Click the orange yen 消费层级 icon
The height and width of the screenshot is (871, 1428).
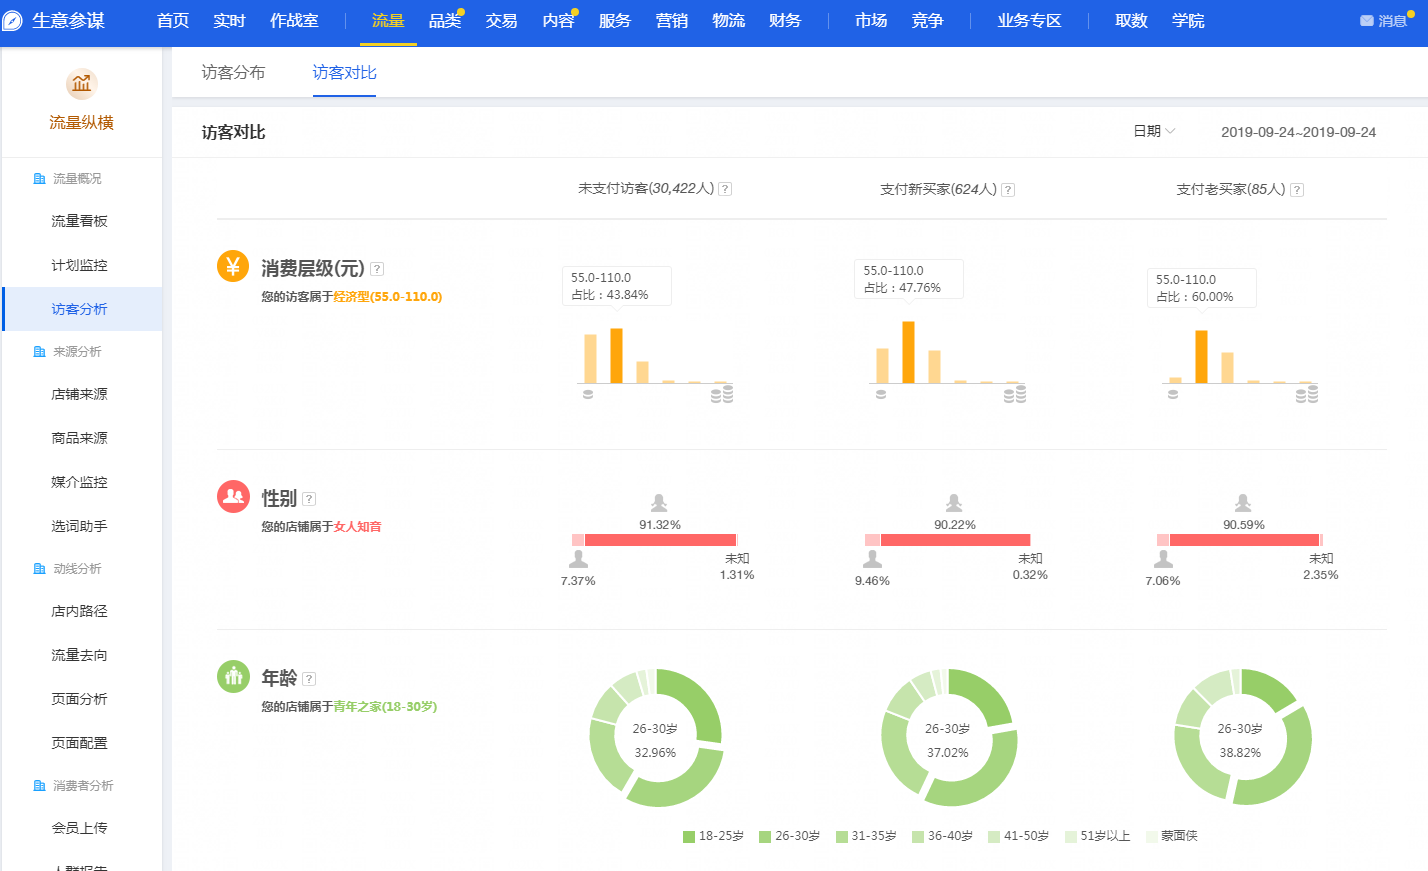(x=233, y=266)
